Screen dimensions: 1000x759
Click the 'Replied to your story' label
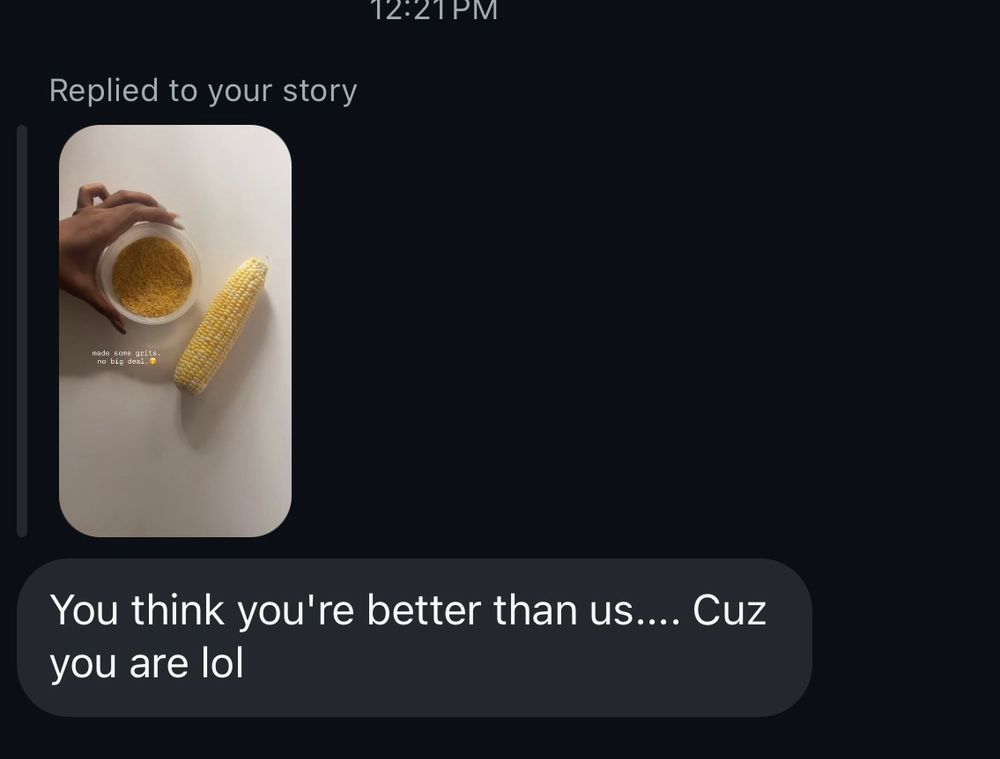[203, 90]
